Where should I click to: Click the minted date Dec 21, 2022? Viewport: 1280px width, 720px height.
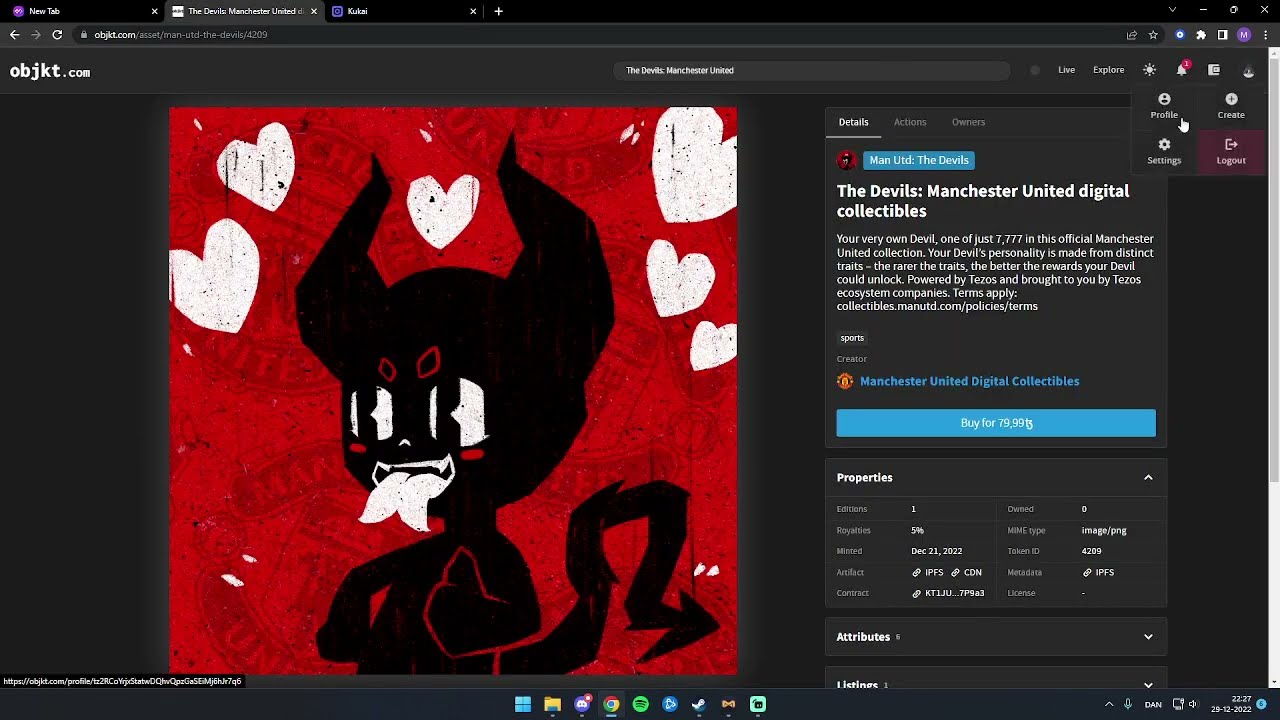936,551
